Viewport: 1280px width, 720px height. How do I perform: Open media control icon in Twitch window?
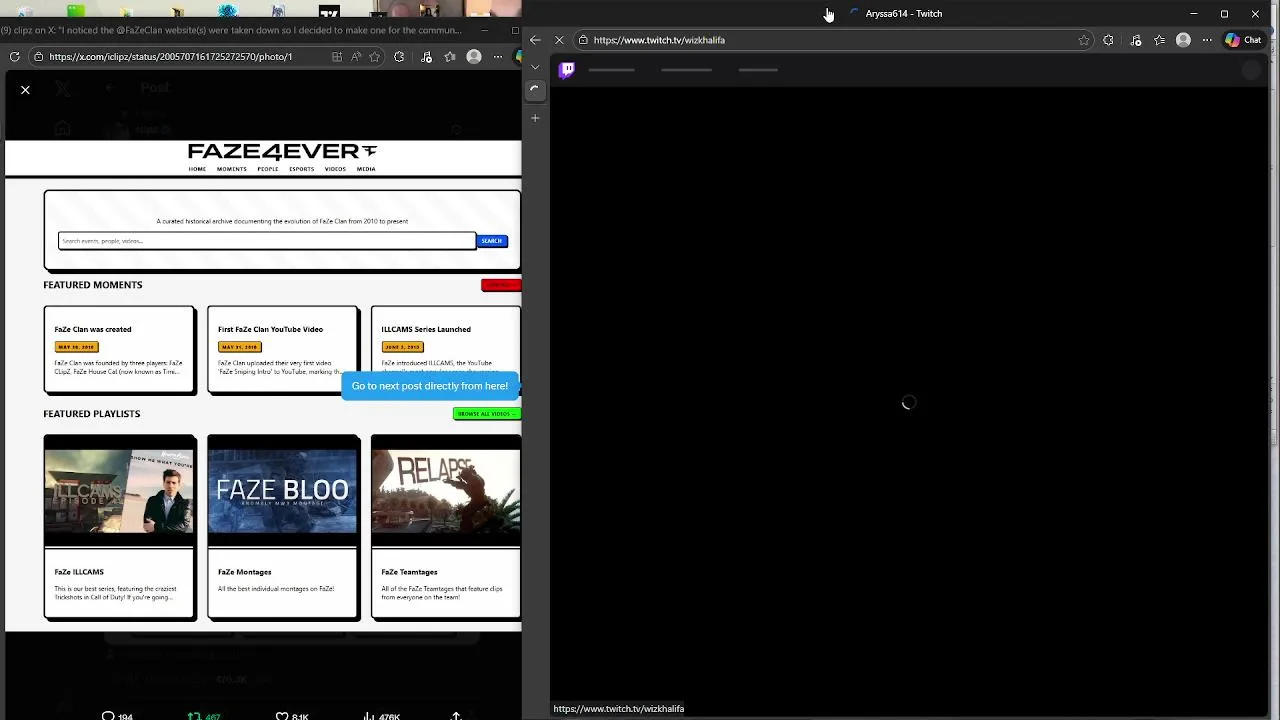[x=1136, y=40]
